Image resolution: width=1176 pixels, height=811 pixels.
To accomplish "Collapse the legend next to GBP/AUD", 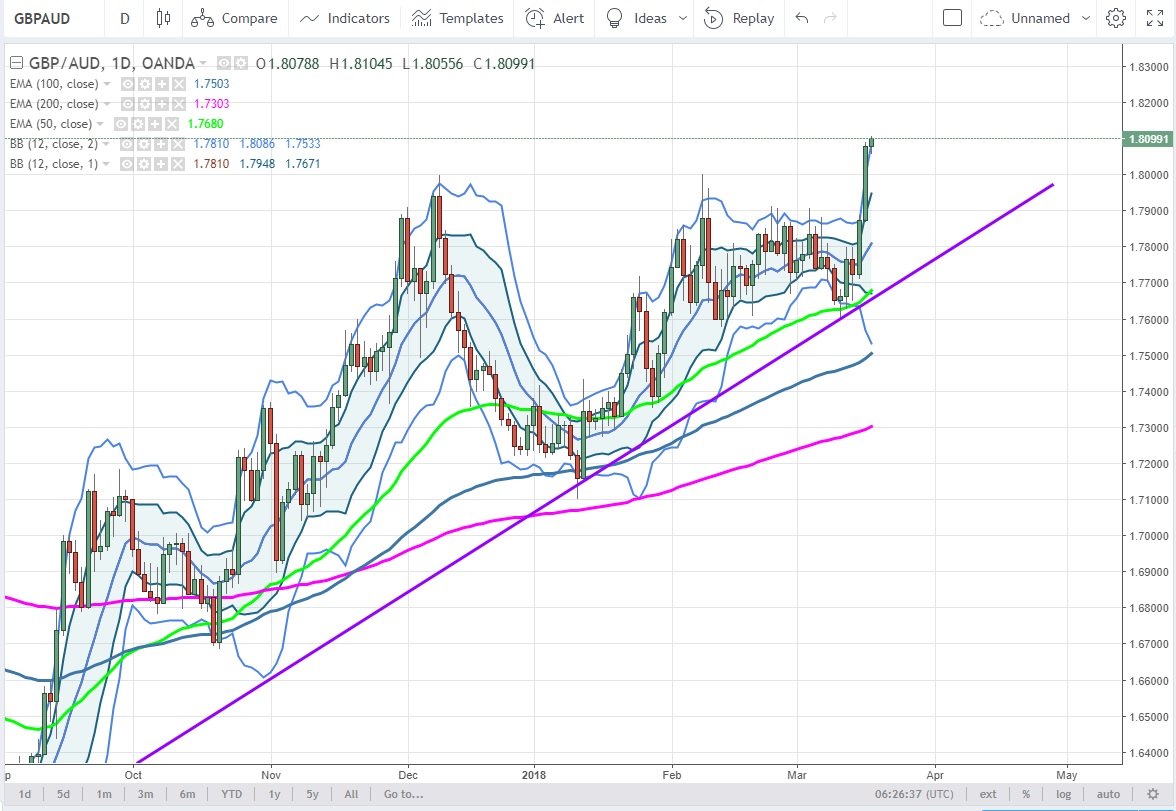I will [x=15, y=63].
